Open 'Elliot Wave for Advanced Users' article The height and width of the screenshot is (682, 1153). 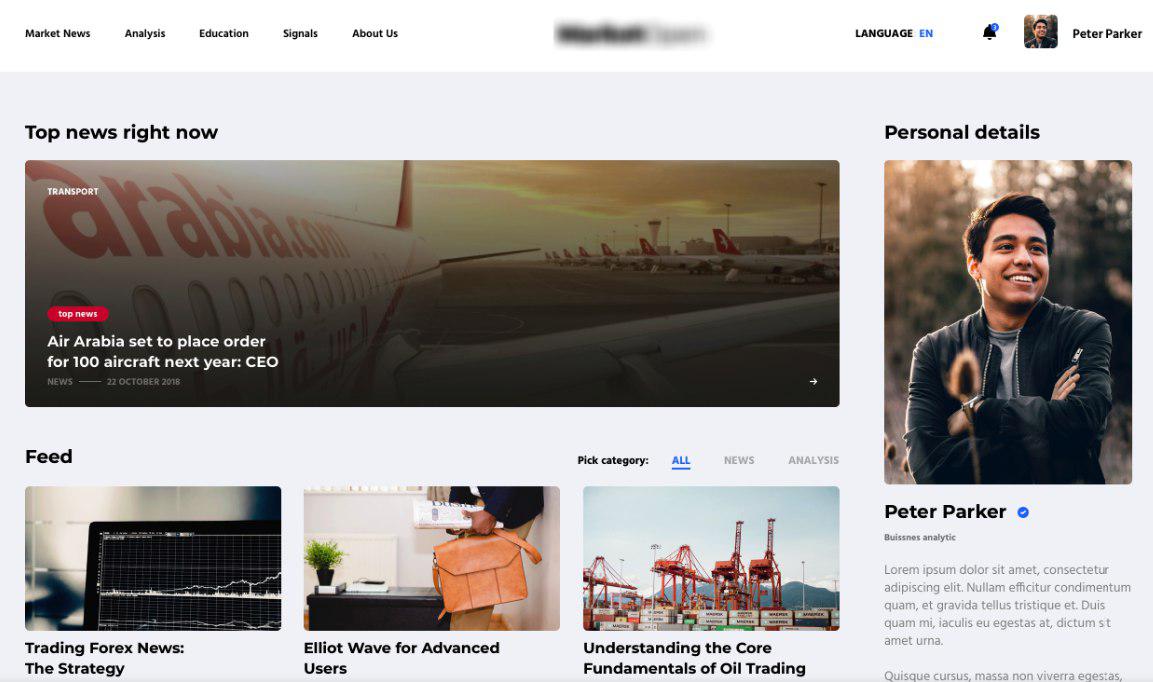click(x=401, y=658)
